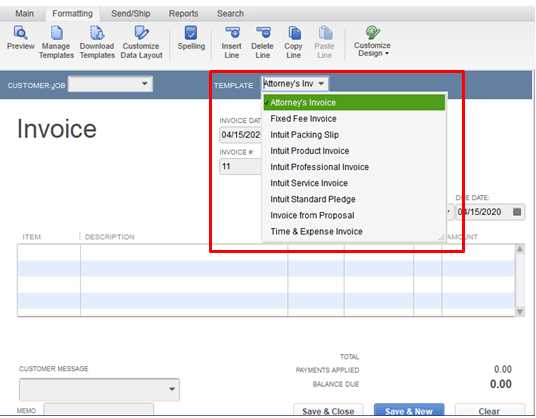Select Intuit Standard Pledge template
Image resolution: width=536 pixels, height=418 pixels.
(x=354, y=199)
